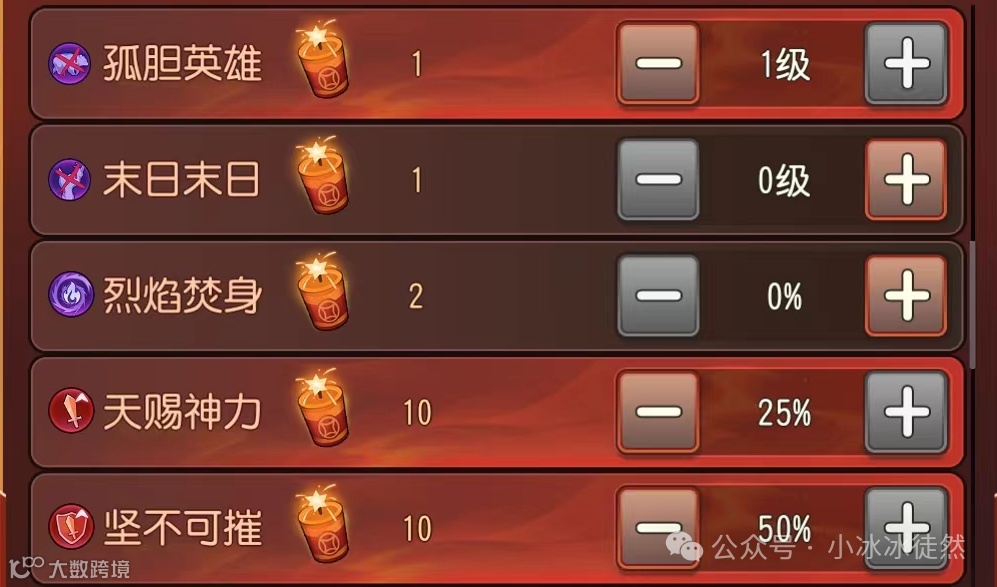Viewport: 997px width, 587px height.
Task: Increase 孤胆英雄 level with plus button
Action: tap(906, 63)
